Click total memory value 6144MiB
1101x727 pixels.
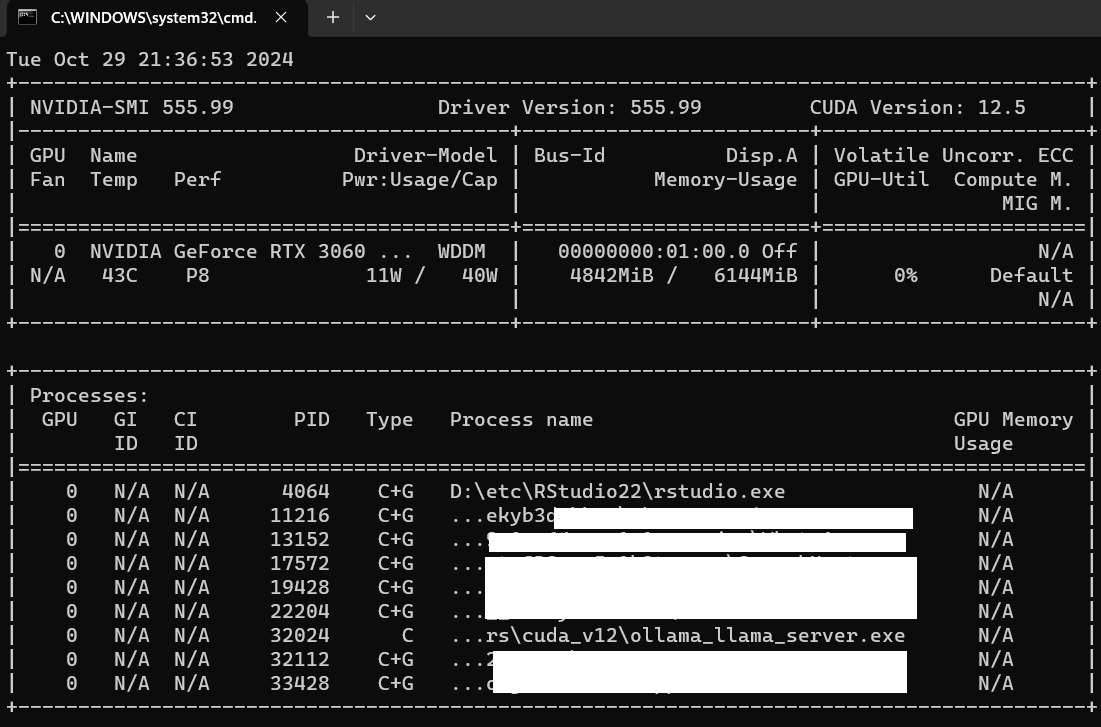click(x=756, y=275)
